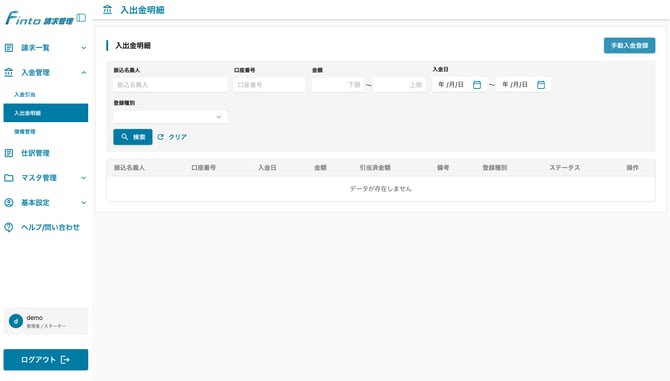Click the 登録種別 table column header
The width and height of the screenshot is (670, 381).
pyautogui.click(x=495, y=167)
